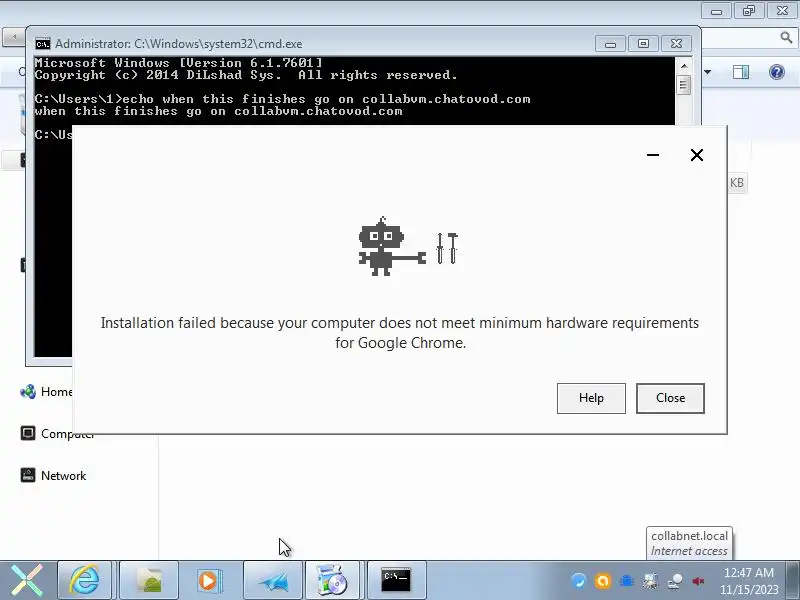The image size is (800, 600).
Task: Toggle the Explorer preview pane icon
Action: (741, 72)
